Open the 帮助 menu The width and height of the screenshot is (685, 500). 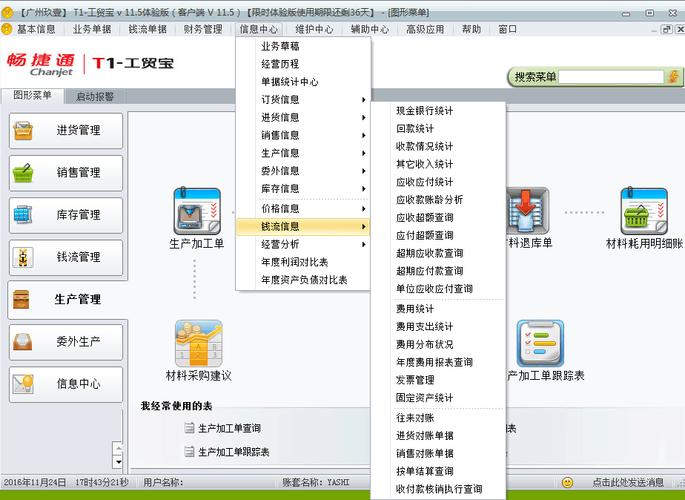[471, 29]
